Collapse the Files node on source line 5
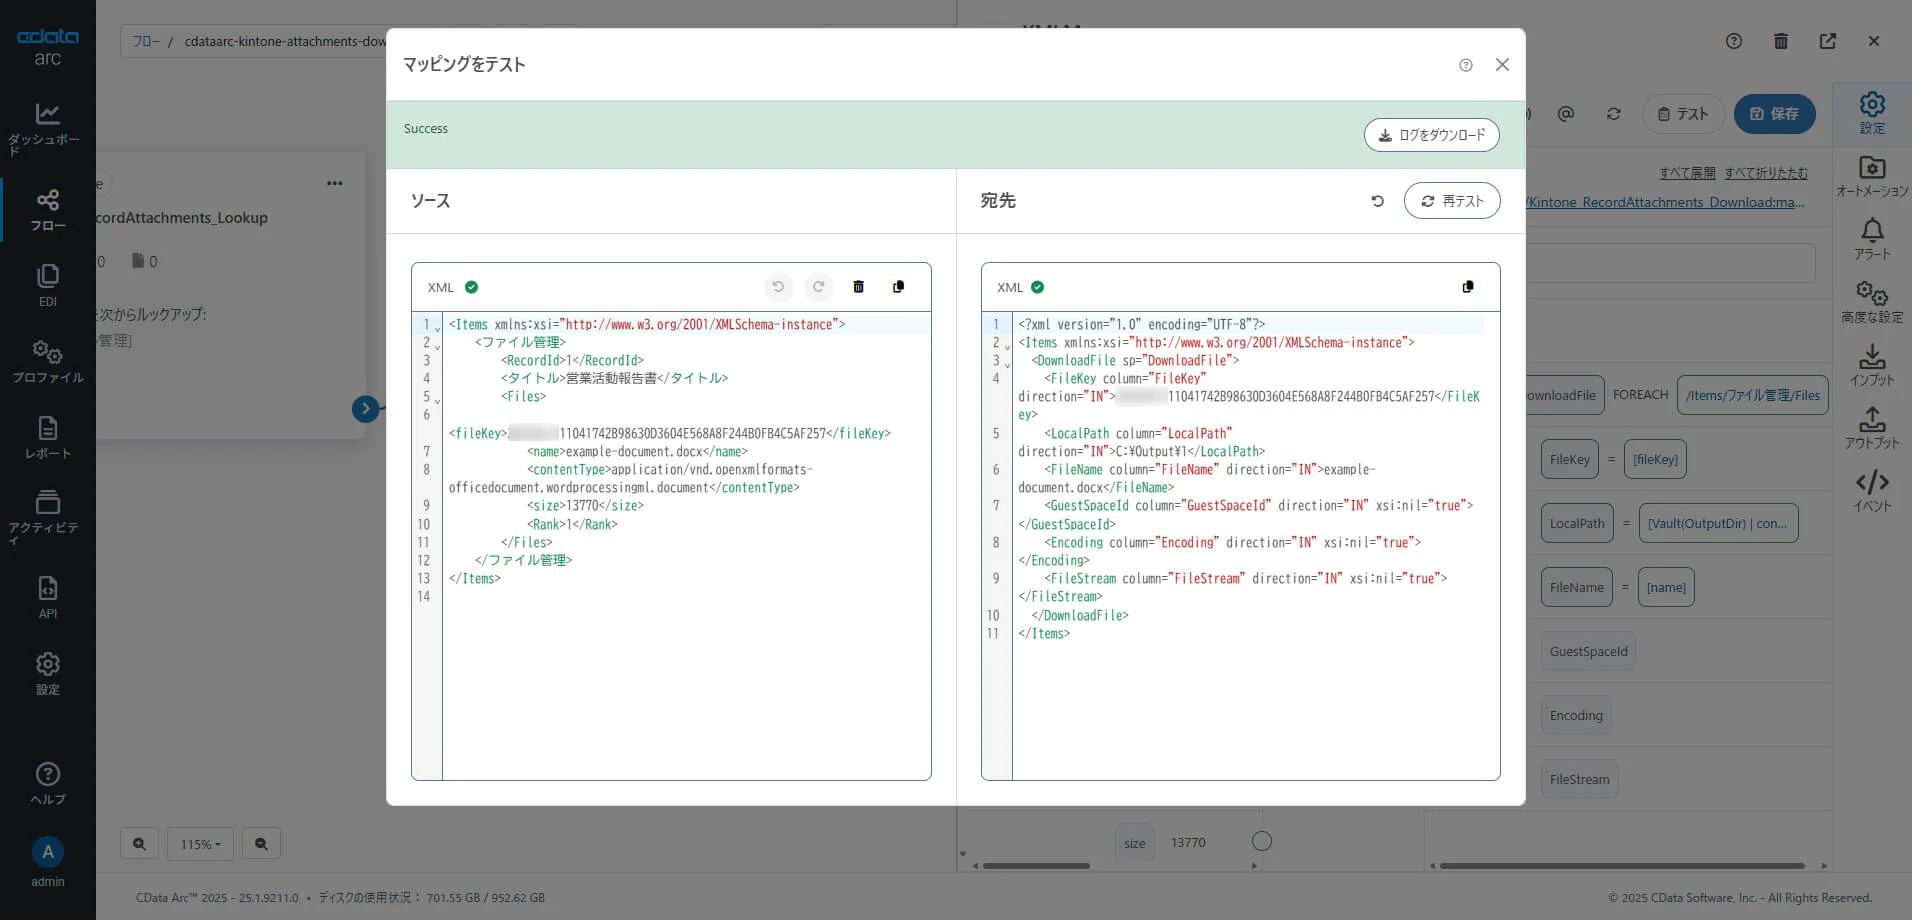This screenshot has height=920, width=1912. tap(437, 400)
